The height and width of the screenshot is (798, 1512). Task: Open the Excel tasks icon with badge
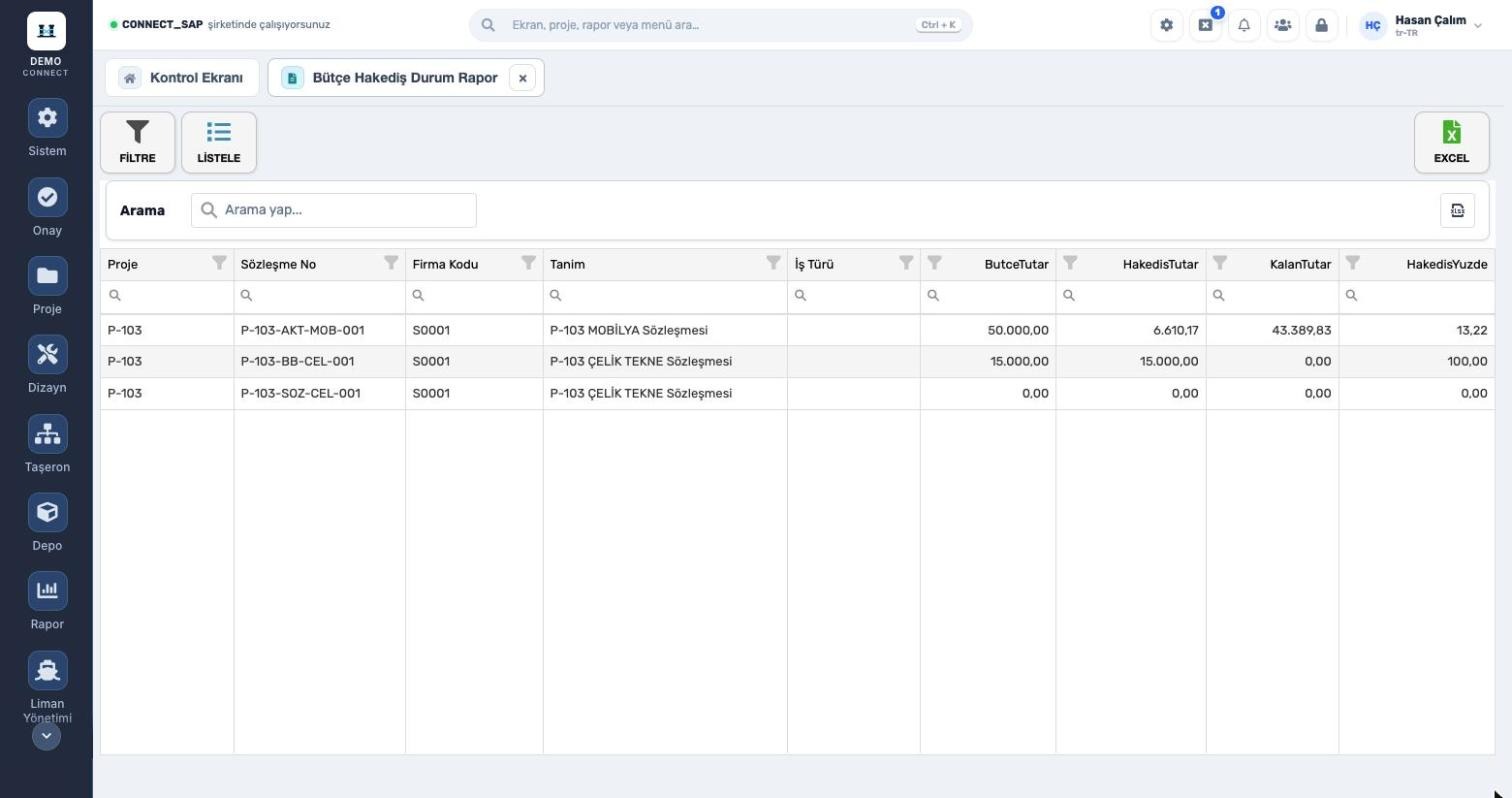pos(1205,26)
